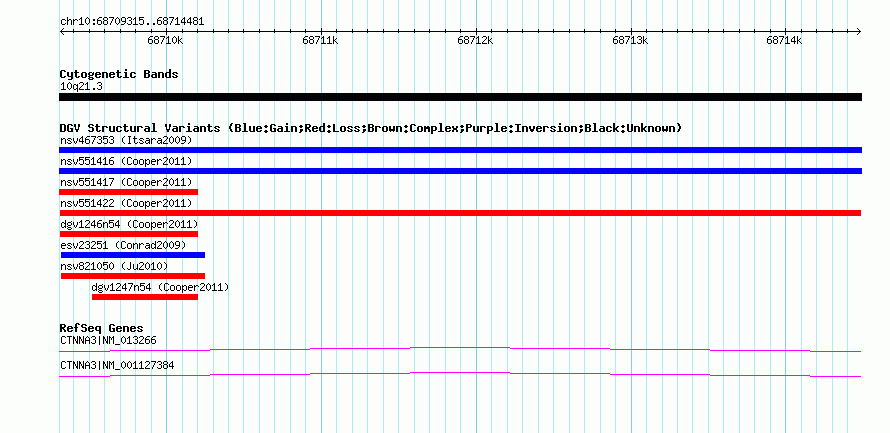
Task: Click the 68712k ruler tick label
Action: (x=475, y=40)
